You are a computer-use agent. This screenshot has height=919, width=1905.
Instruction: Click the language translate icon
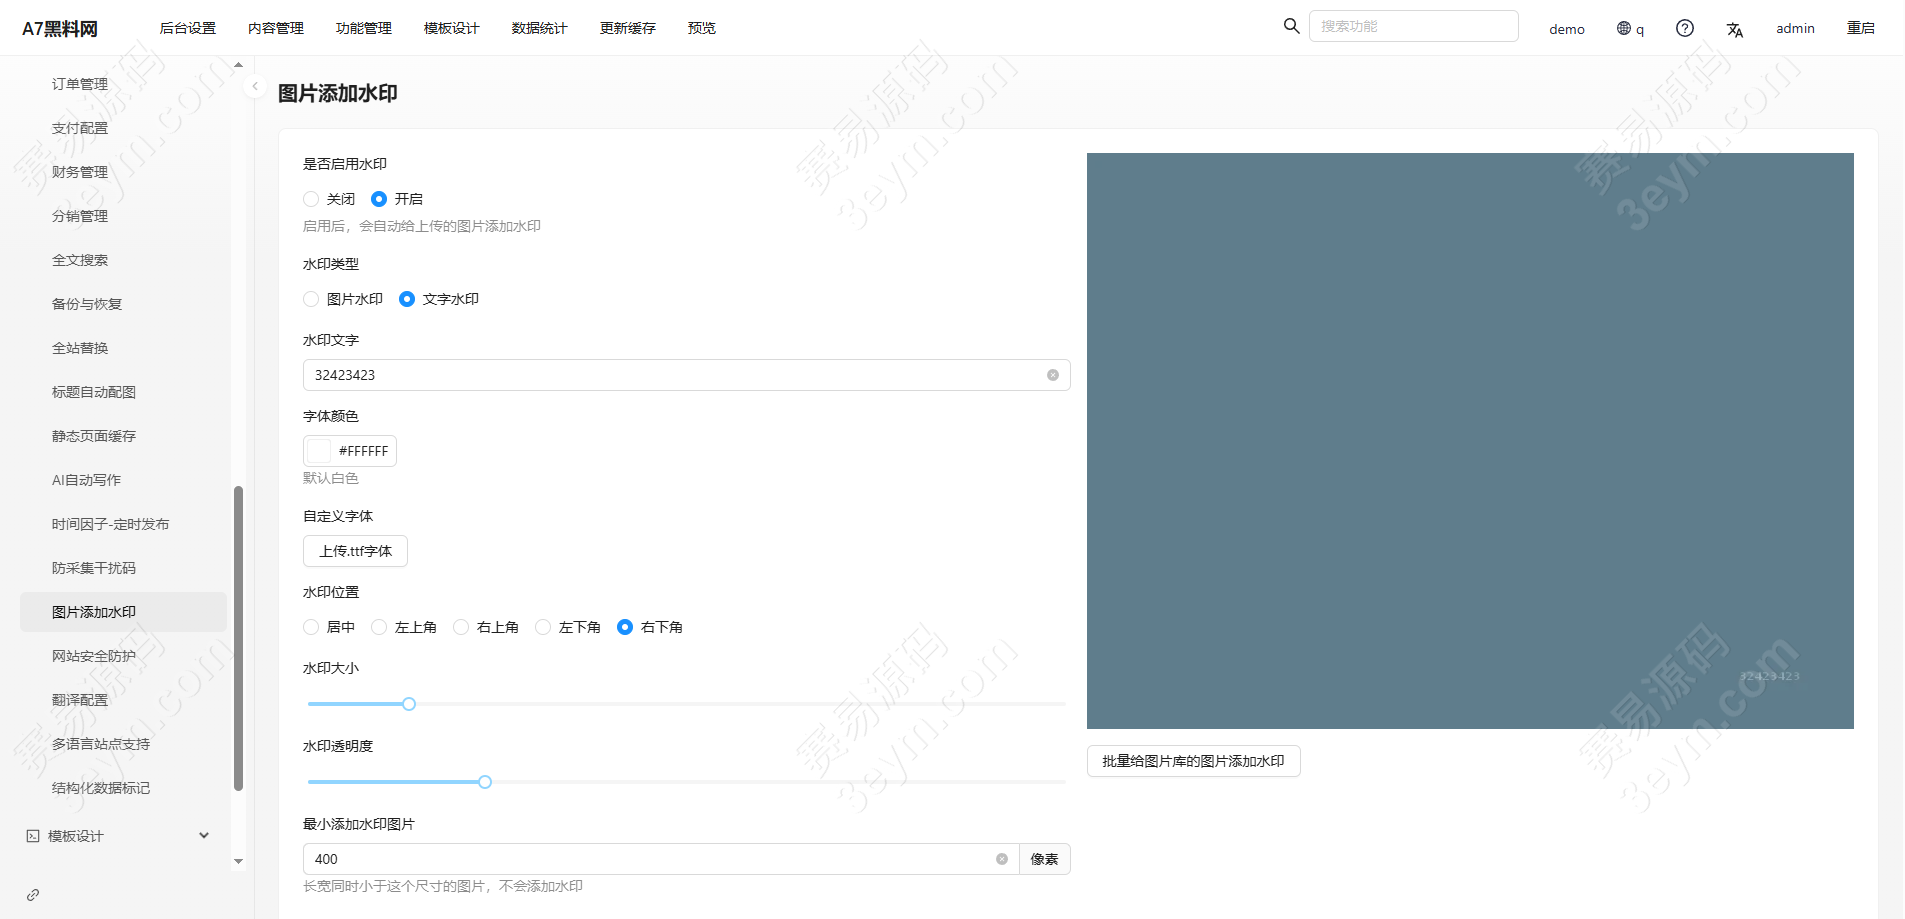(1734, 30)
